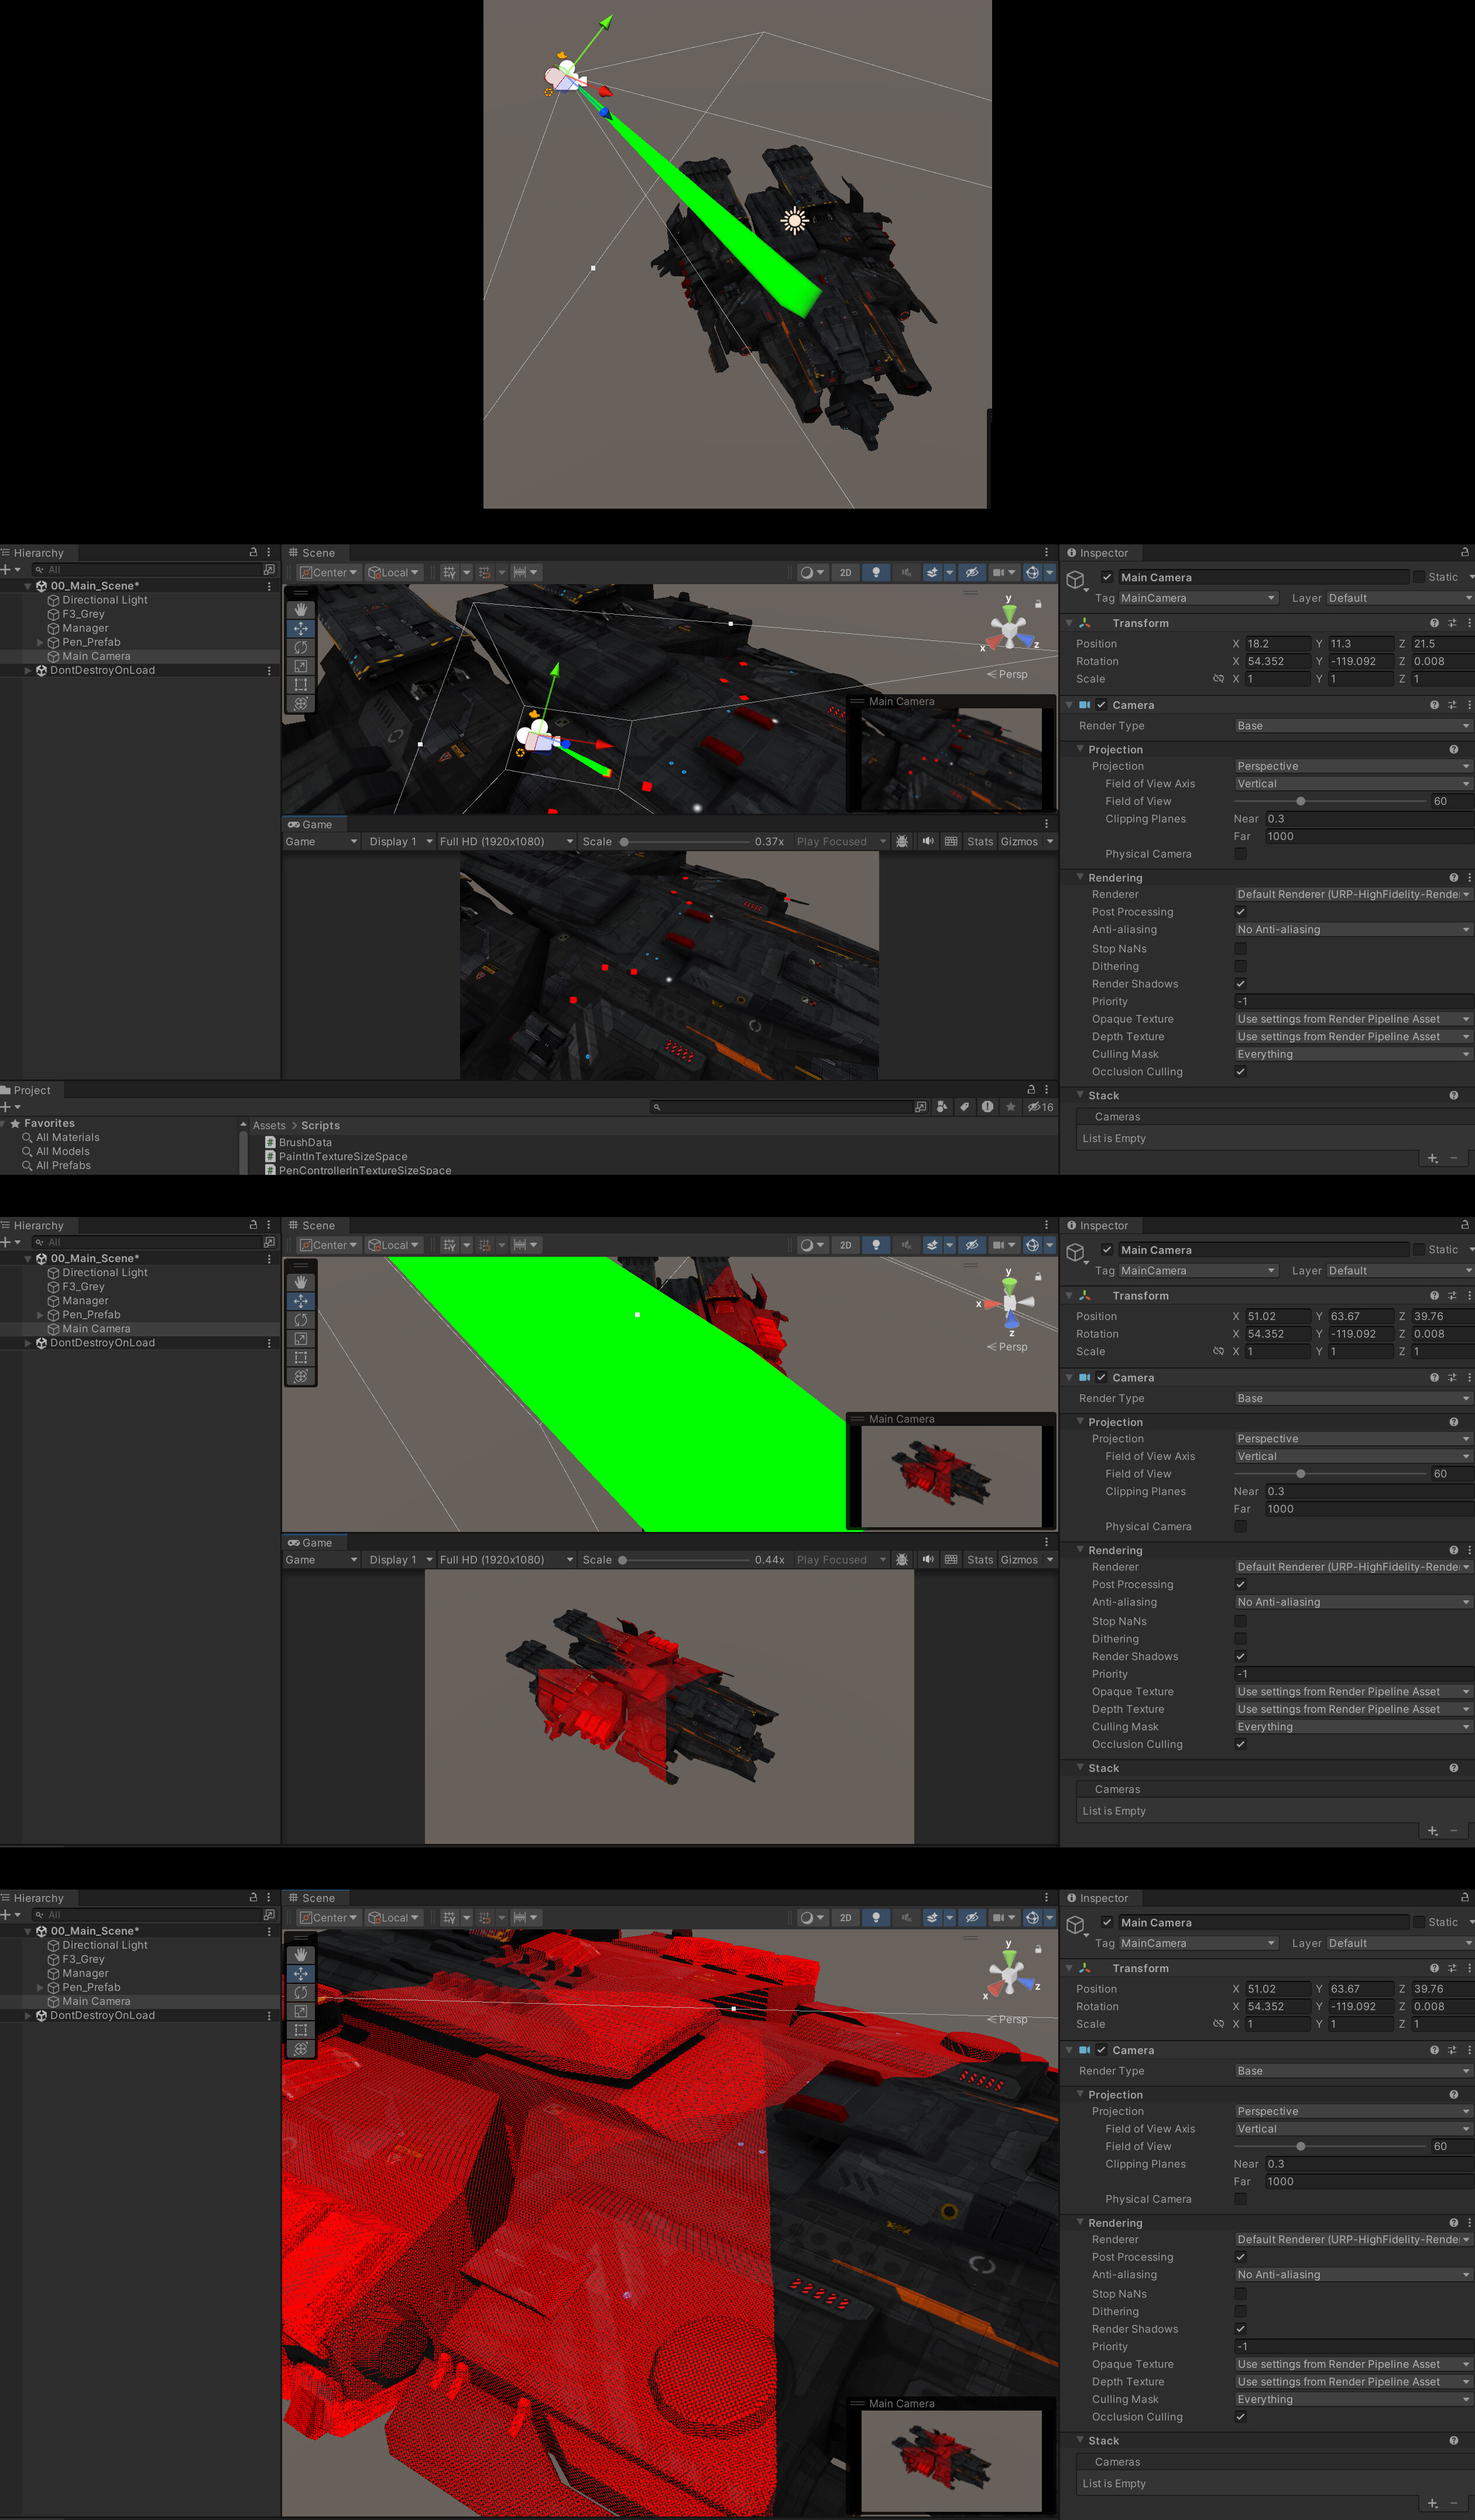Viewport: 1475px width, 2520px height.
Task: Click the bug icon beside 0.37x scale
Action: [902, 841]
